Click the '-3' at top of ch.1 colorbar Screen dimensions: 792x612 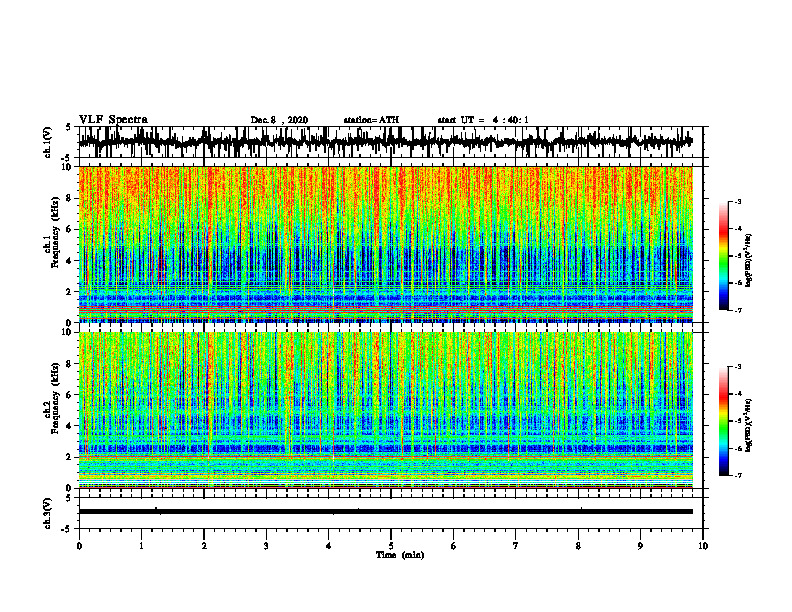pos(738,201)
